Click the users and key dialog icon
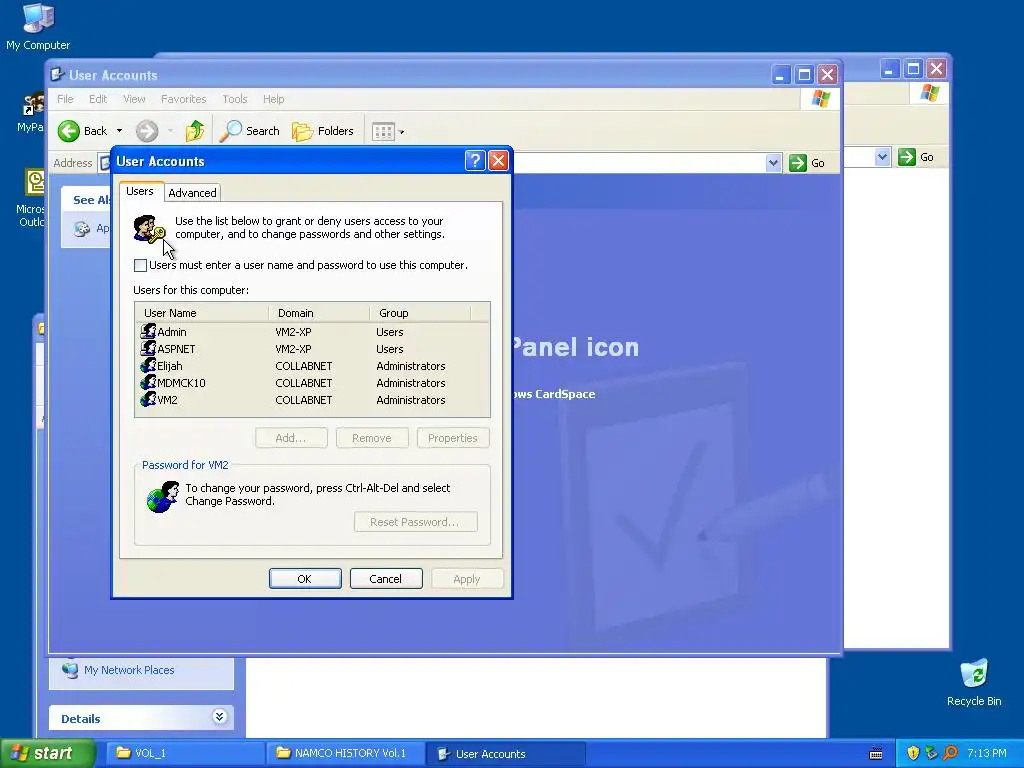1024x768 pixels. 150,229
